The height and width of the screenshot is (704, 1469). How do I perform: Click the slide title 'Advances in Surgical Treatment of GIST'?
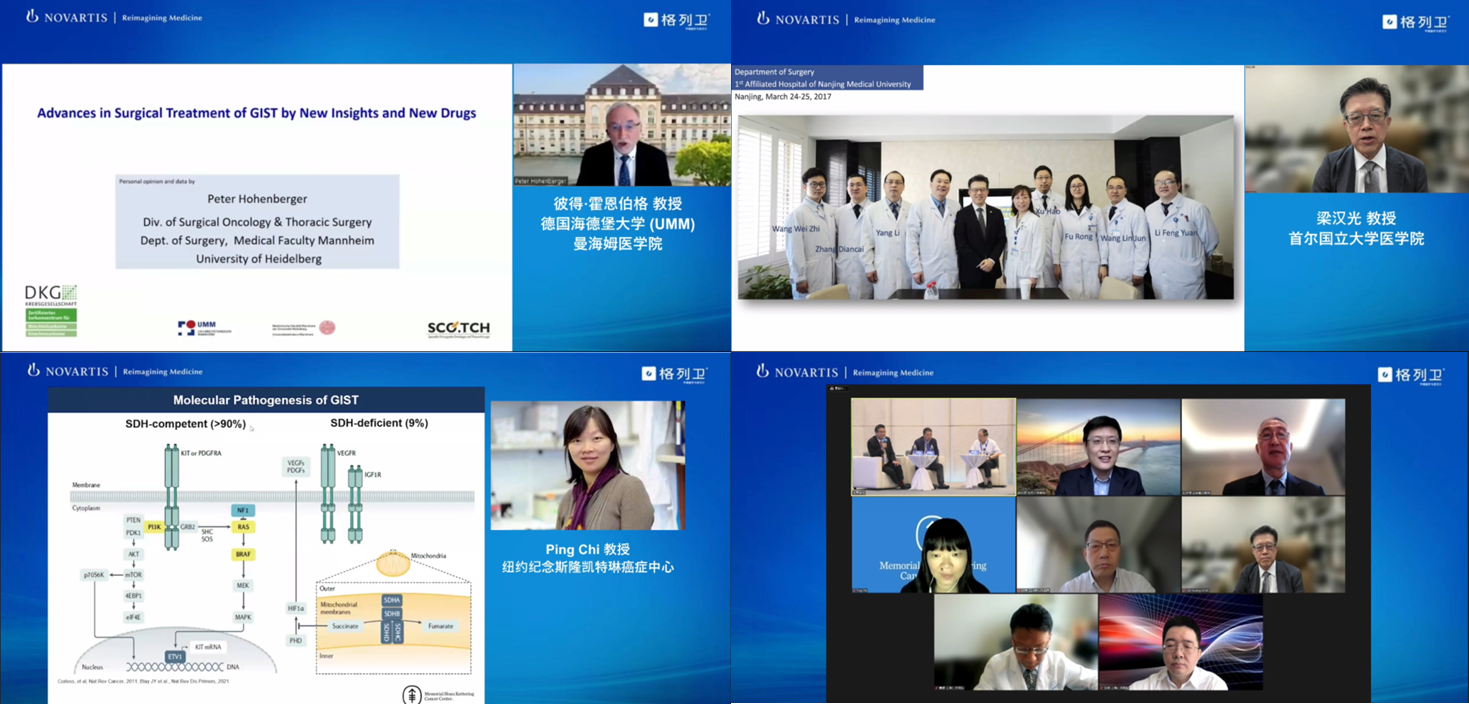tap(257, 113)
